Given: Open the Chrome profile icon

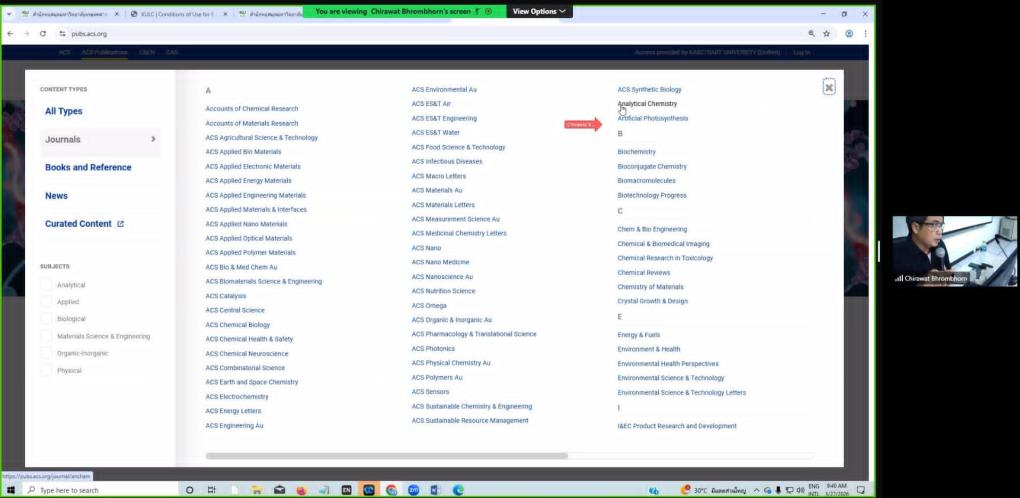Looking at the screenshot, I should point(849,33).
